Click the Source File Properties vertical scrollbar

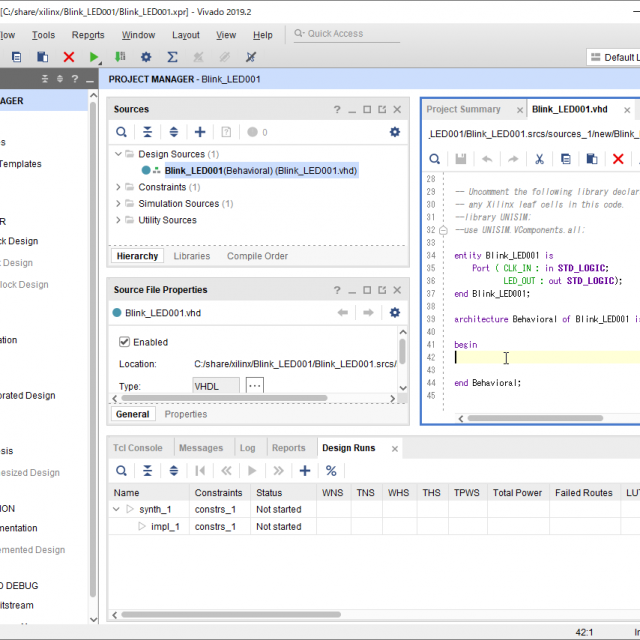coord(402,350)
